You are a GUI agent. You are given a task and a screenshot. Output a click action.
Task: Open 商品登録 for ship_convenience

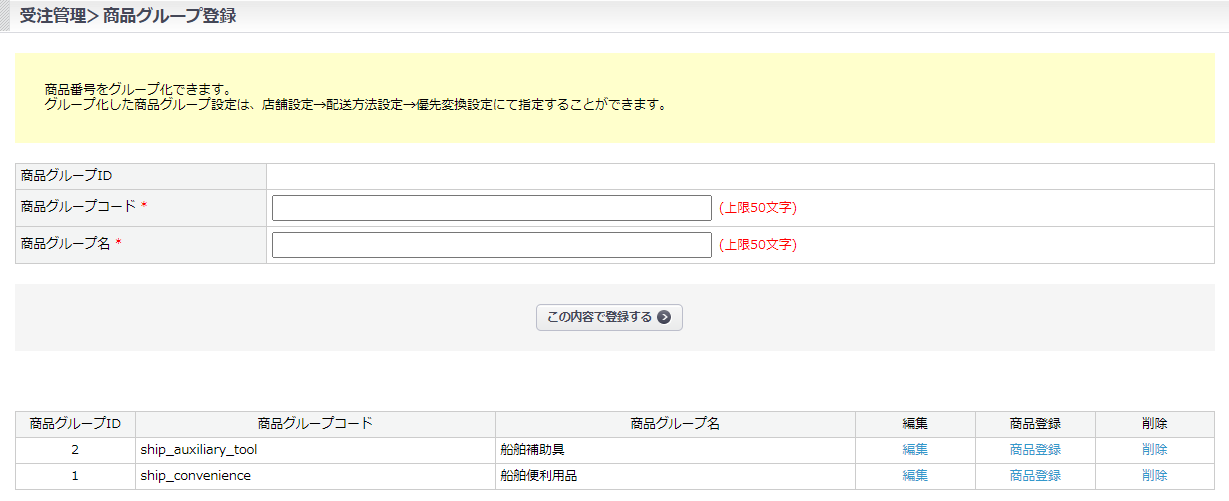1035,476
